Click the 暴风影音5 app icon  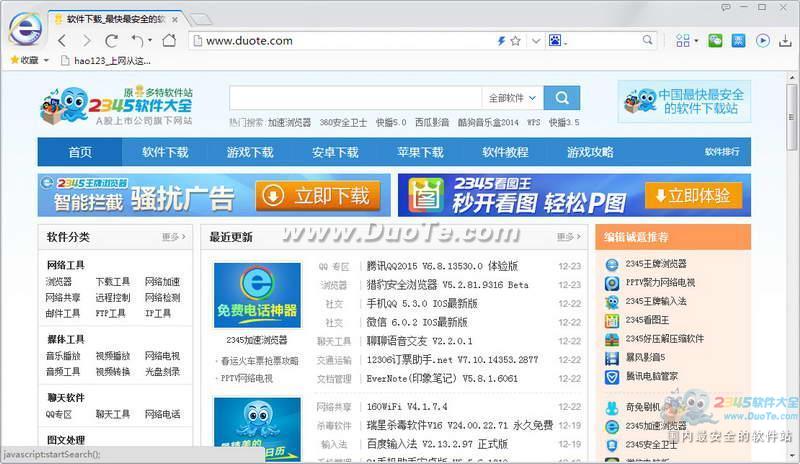point(612,358)
